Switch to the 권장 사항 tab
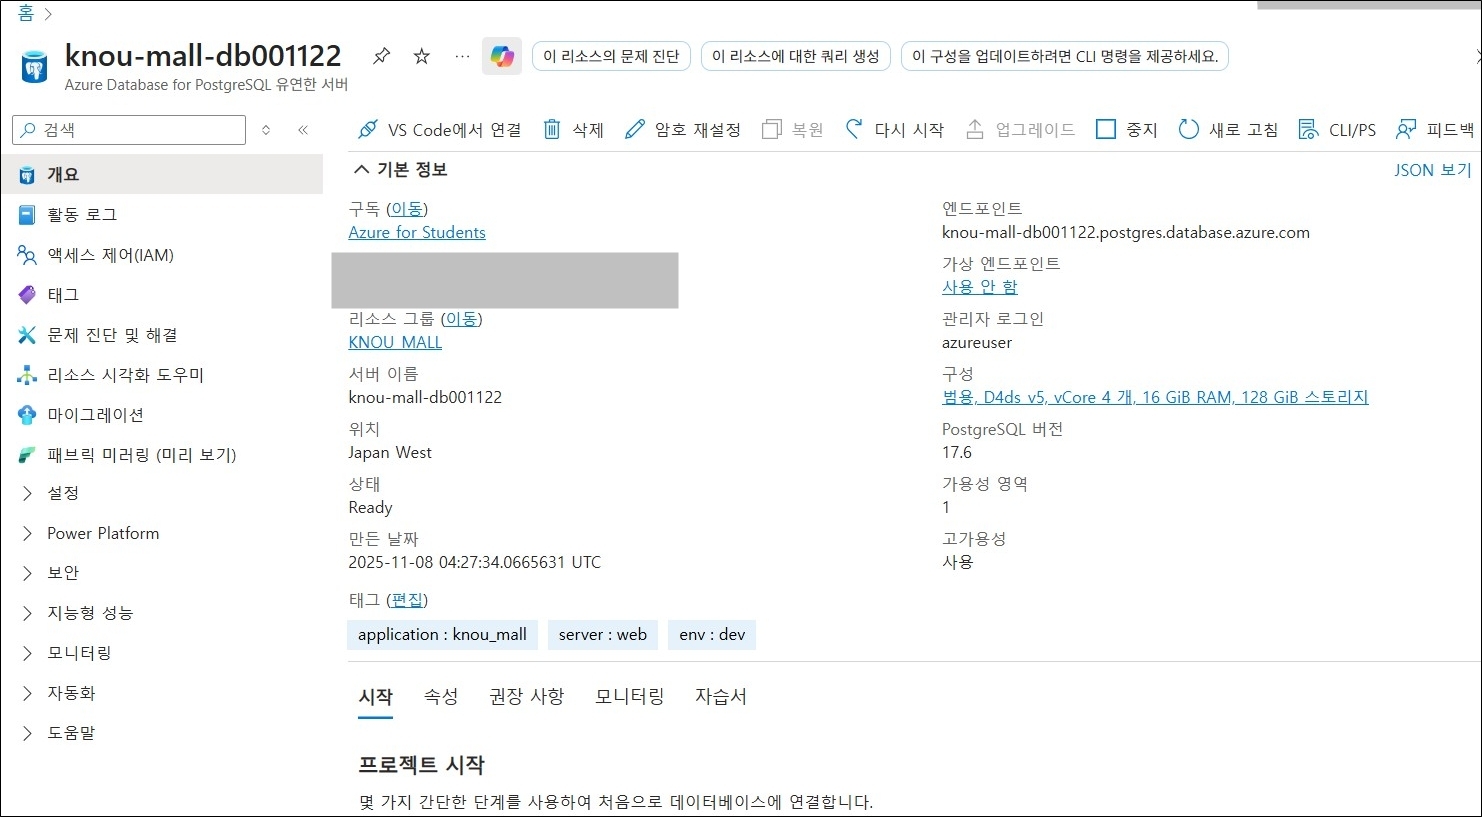 click(527, 697)
